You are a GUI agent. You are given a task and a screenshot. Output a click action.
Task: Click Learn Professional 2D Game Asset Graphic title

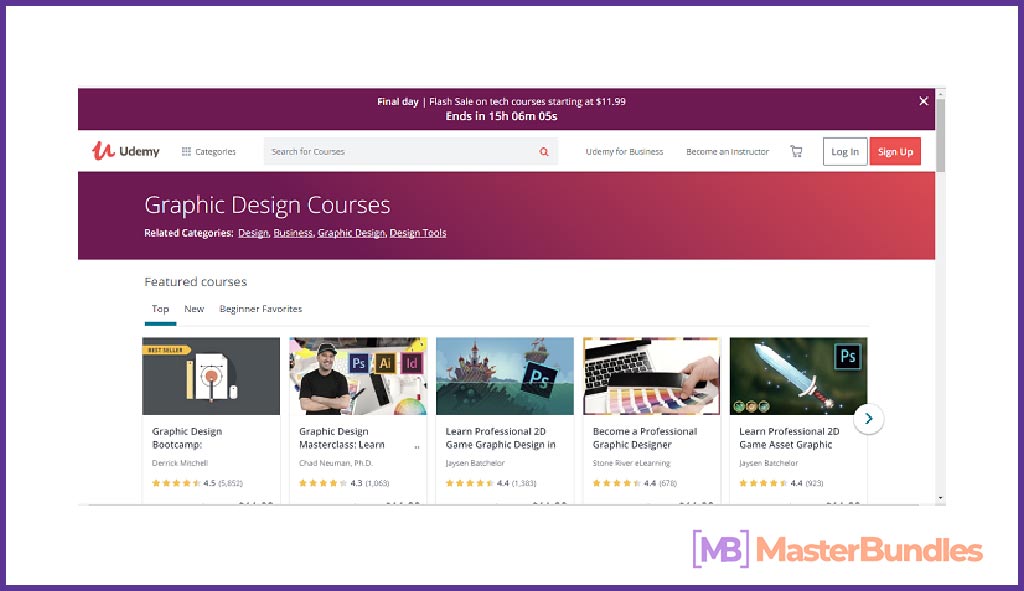tap(789, 438)
